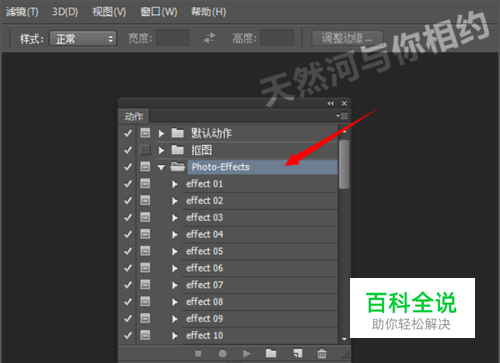Click the scrollbar down arrow
Image resolution: width=500 pixels, height=363 pixels.
point(344,339)
